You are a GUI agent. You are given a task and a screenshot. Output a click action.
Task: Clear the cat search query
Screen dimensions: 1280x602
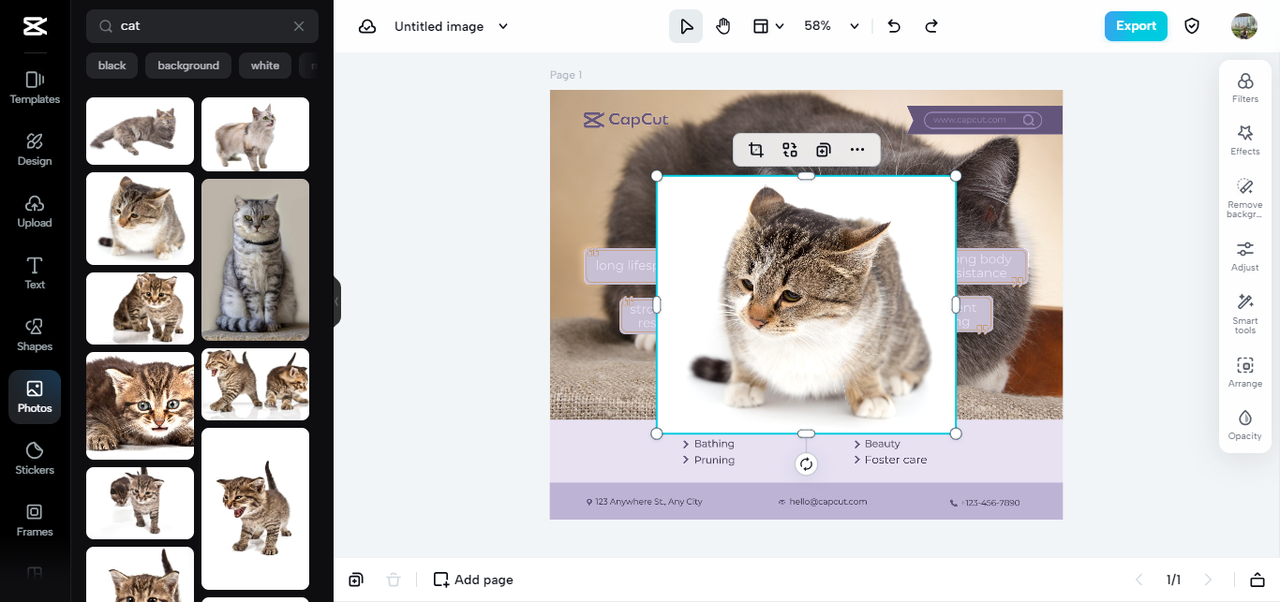pos(299,26)
